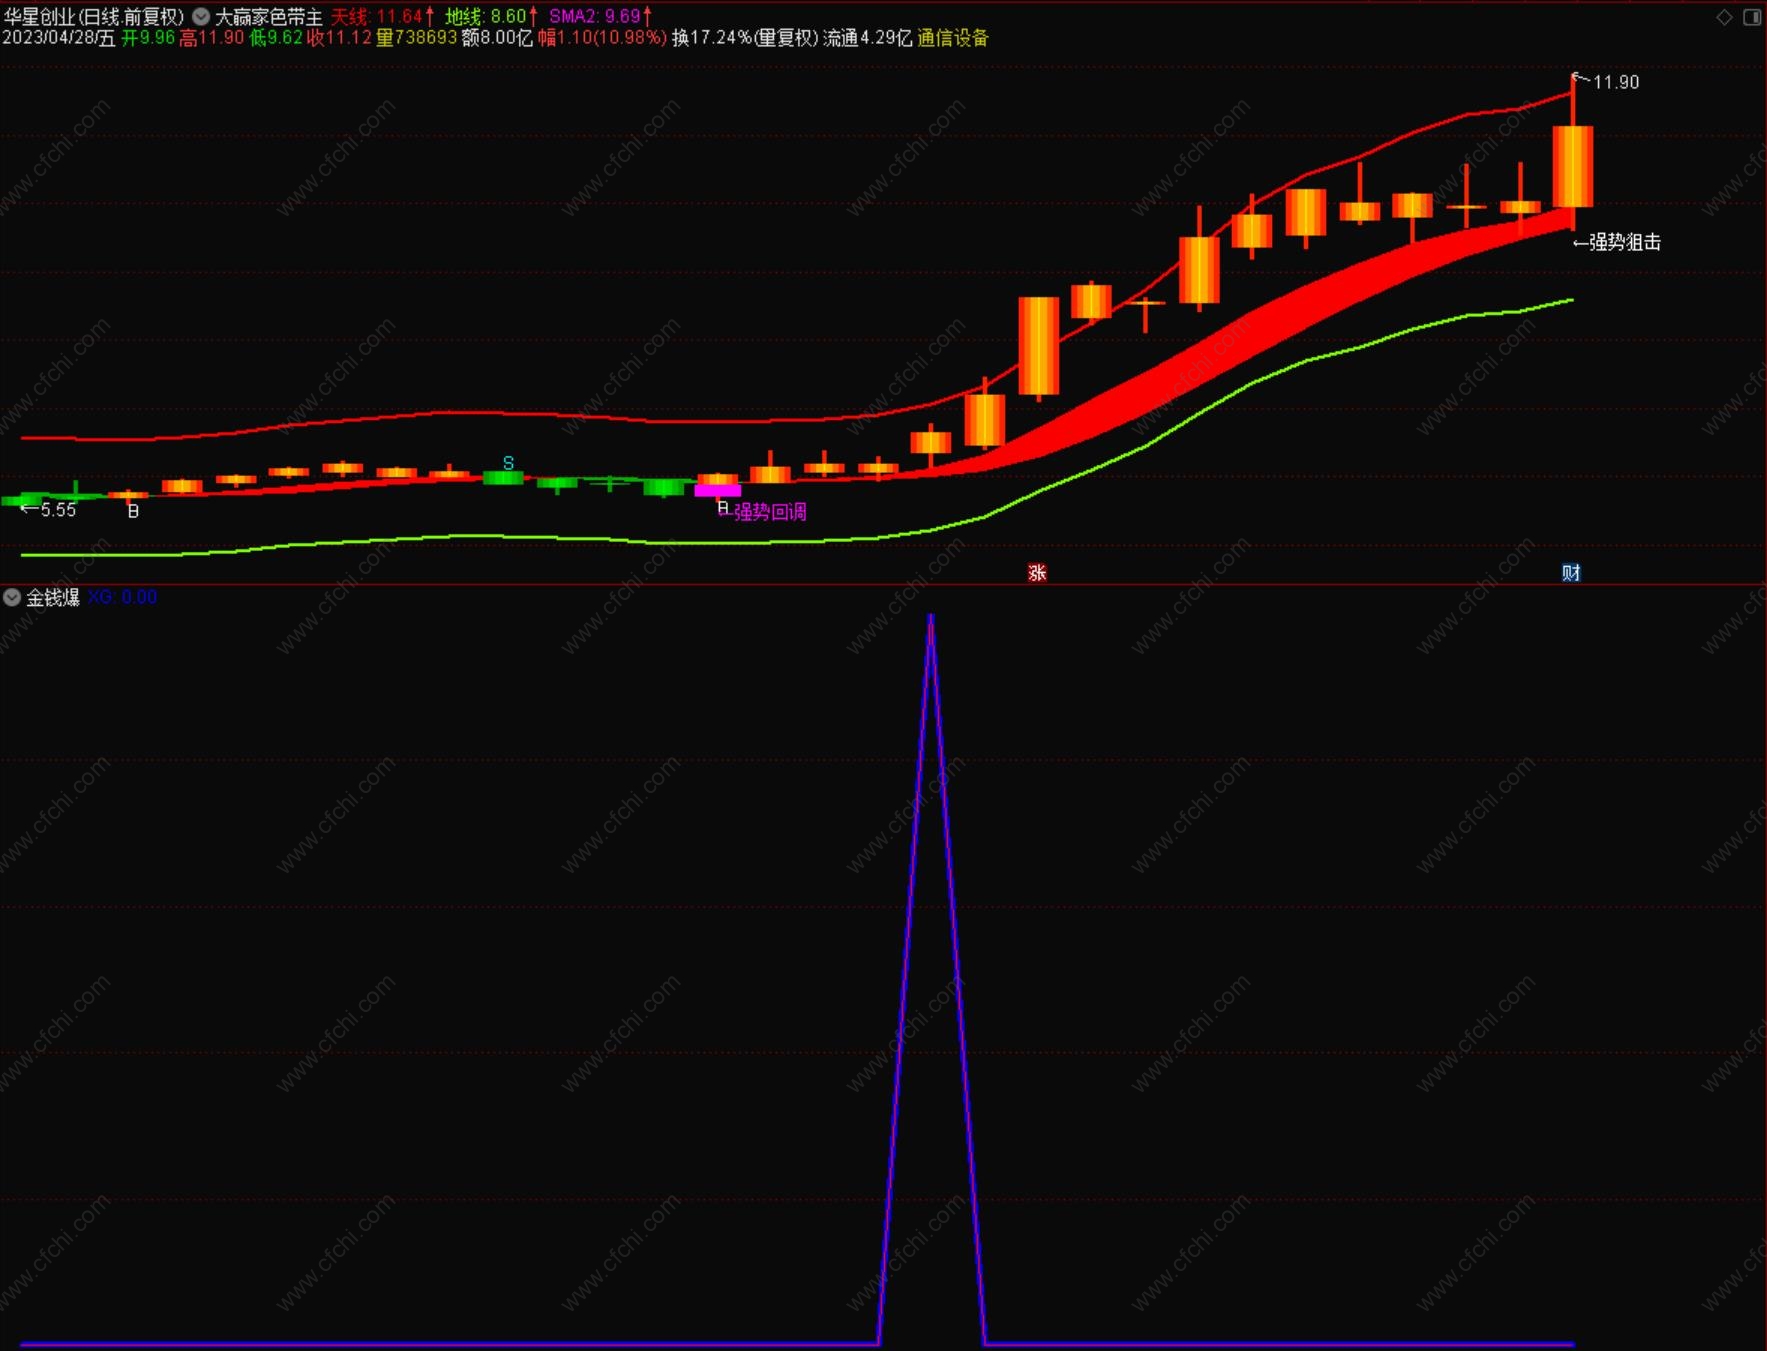1767x1351 pixels.
Task: Click the diamond icon at top right
Action: click(x=1724, y=17)
